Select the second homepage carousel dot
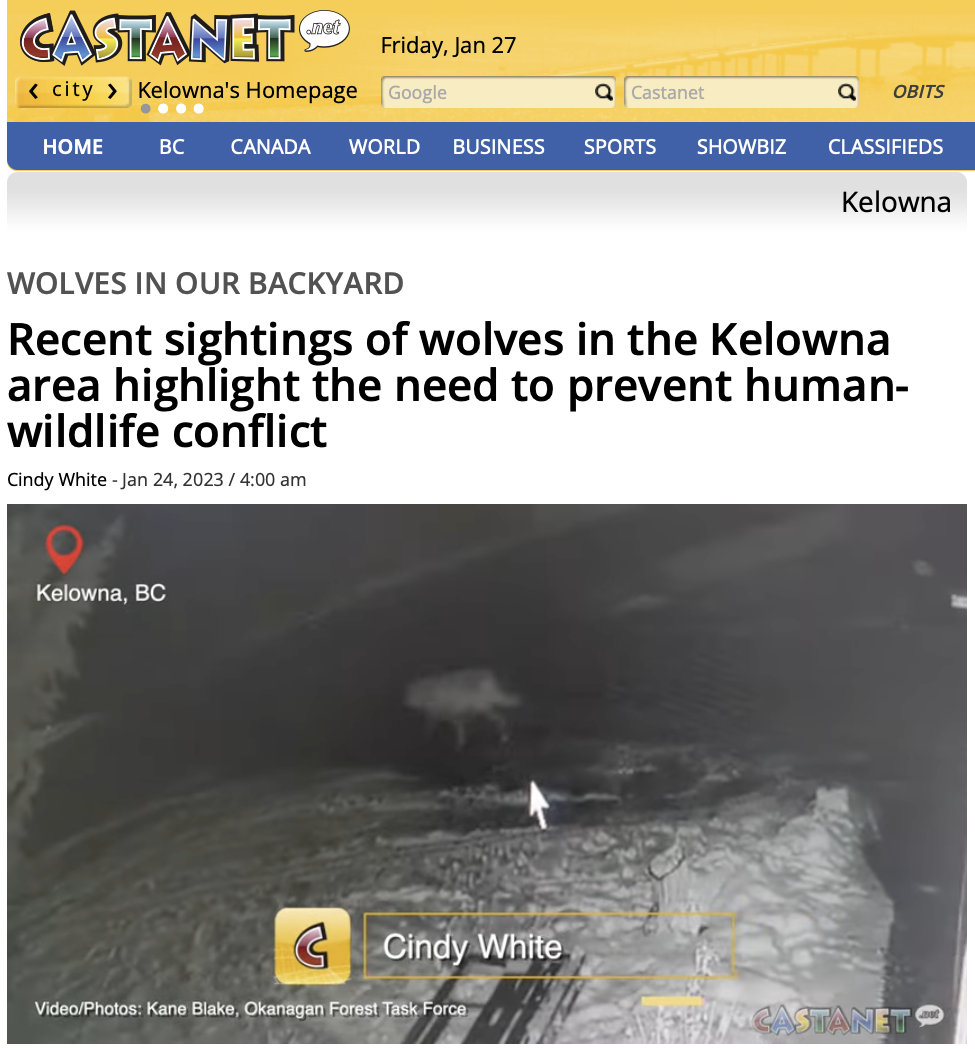This screenshot has width=975, height=1049. [163, 108]
